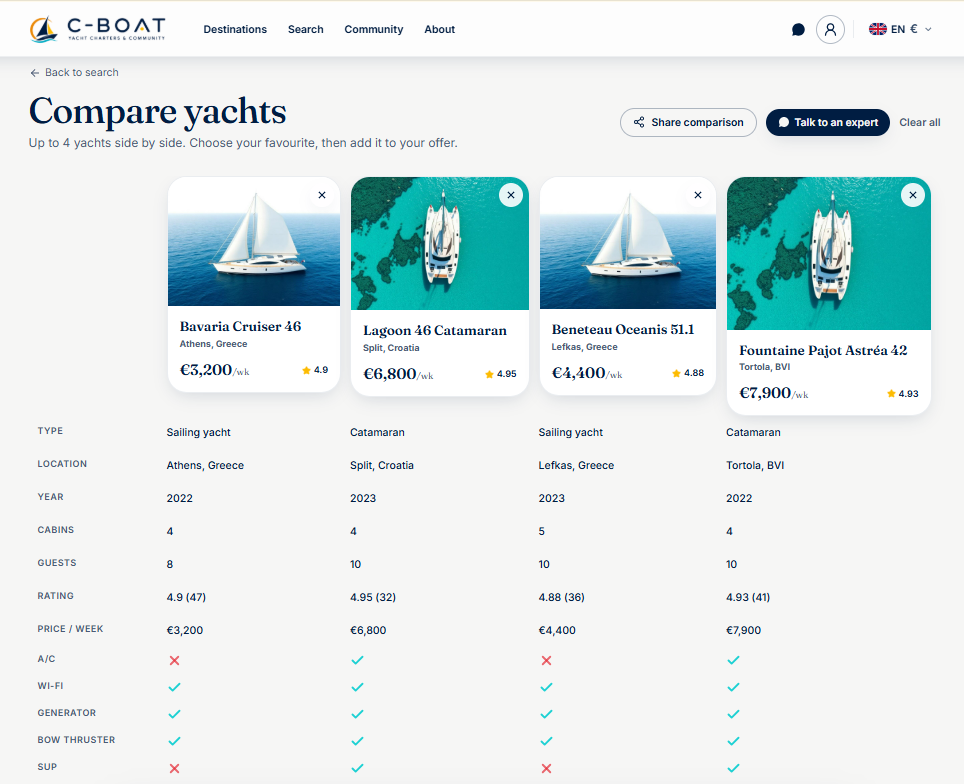Click SUP red cross in Beneteau column
Viewport: 964px width, 784px height.
pos(547,768)
